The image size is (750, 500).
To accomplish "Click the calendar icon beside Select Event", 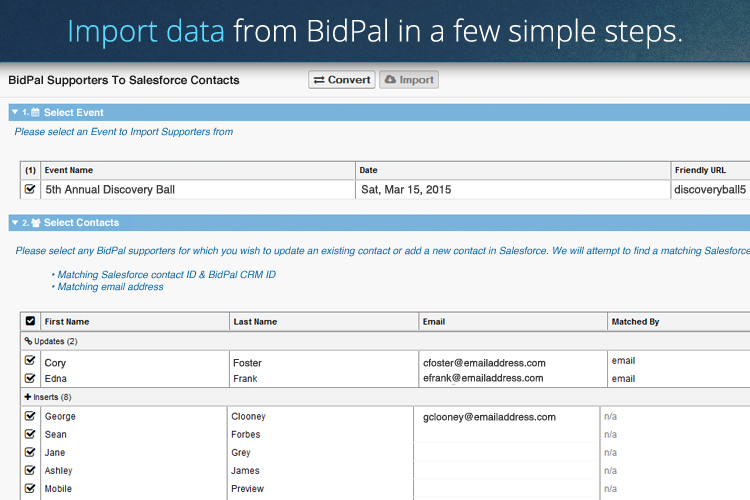I will click(35, 112).
